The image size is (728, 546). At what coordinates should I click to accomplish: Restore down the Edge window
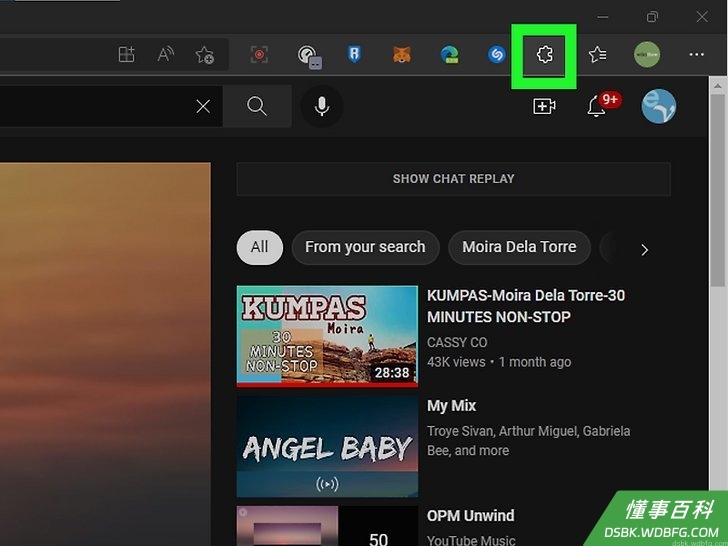click(652, 17)
